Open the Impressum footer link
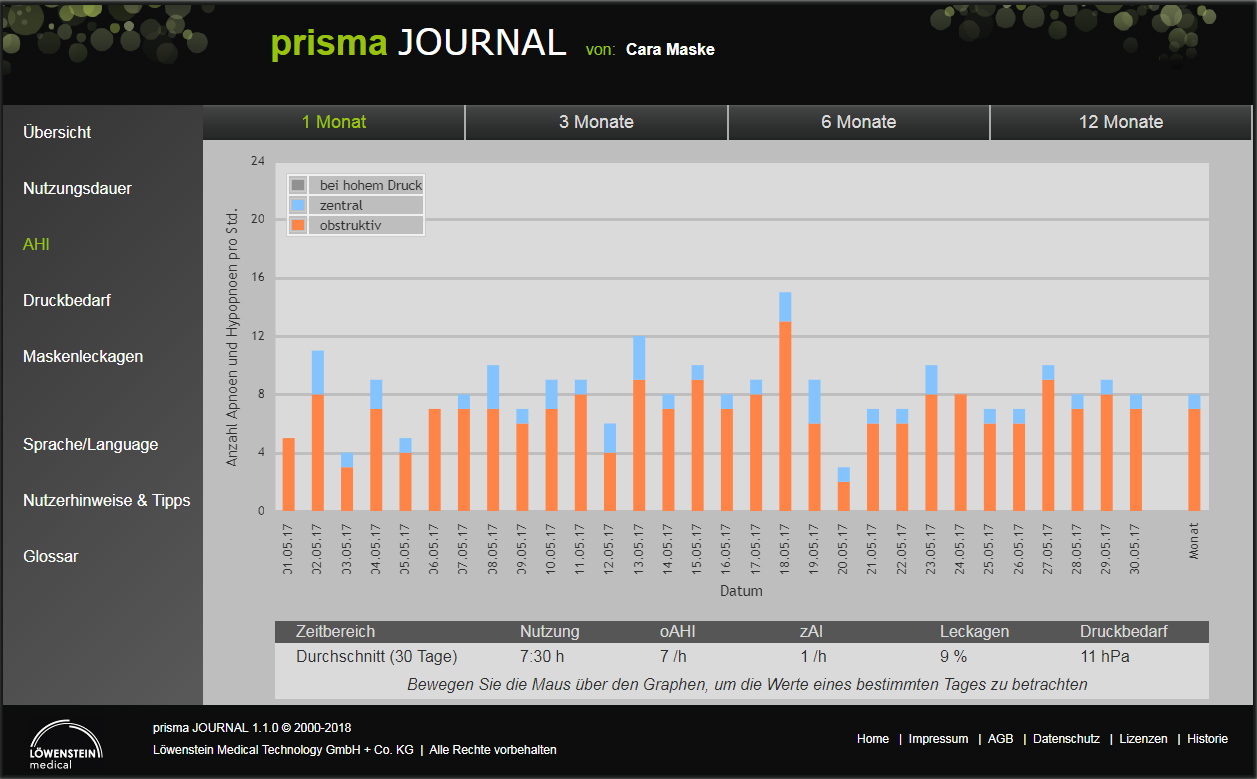The height and width of the screenshot is (779, 1257). [938, 739]
